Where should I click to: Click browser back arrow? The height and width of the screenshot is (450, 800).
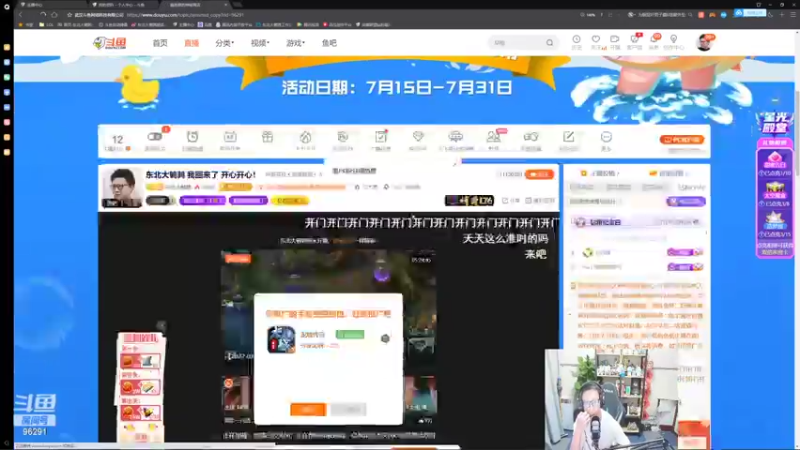[21, 15]
